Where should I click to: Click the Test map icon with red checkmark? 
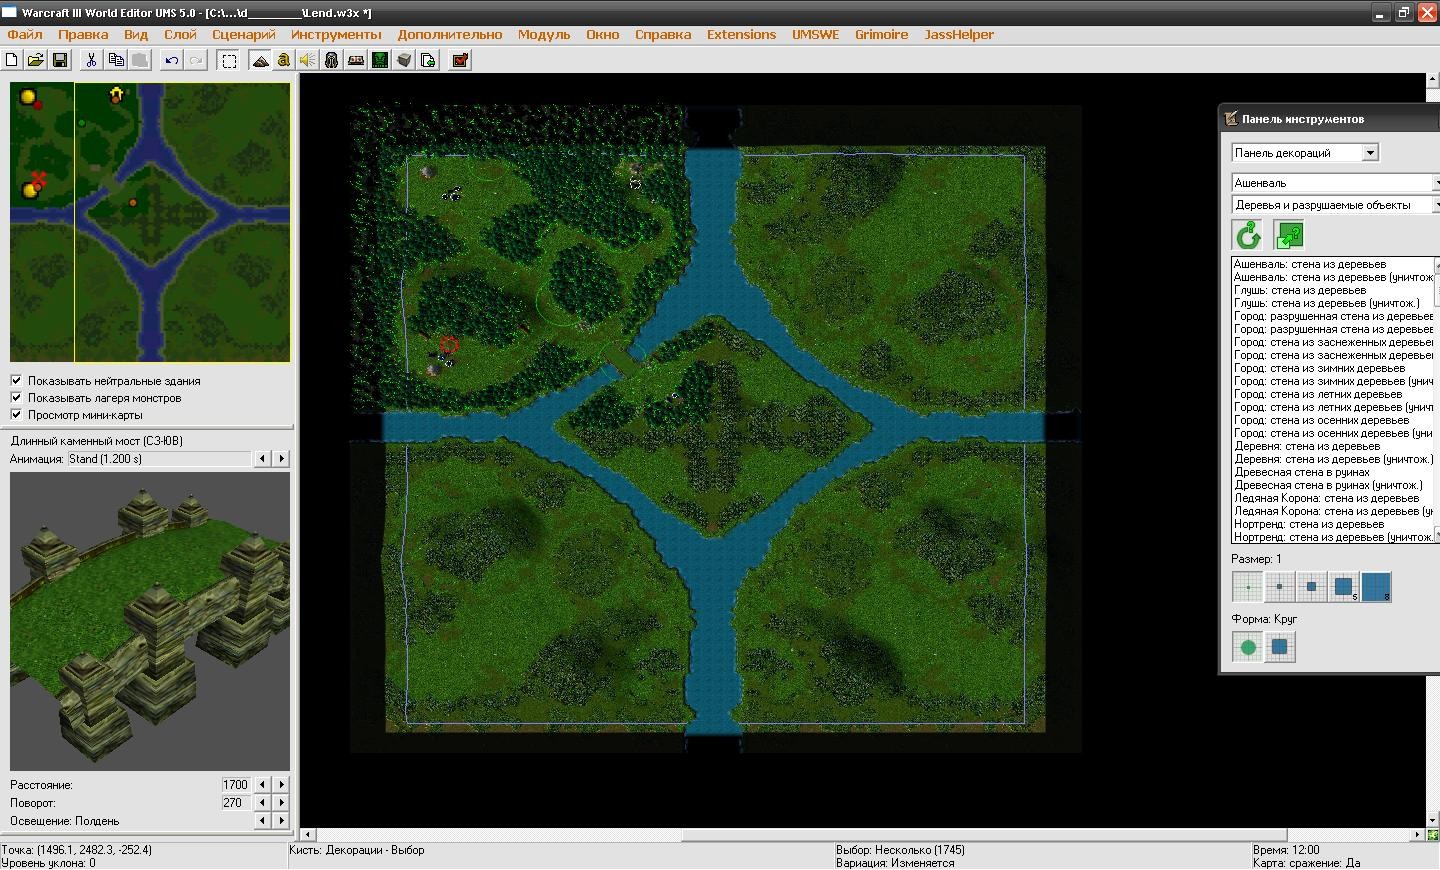point(460,60)
